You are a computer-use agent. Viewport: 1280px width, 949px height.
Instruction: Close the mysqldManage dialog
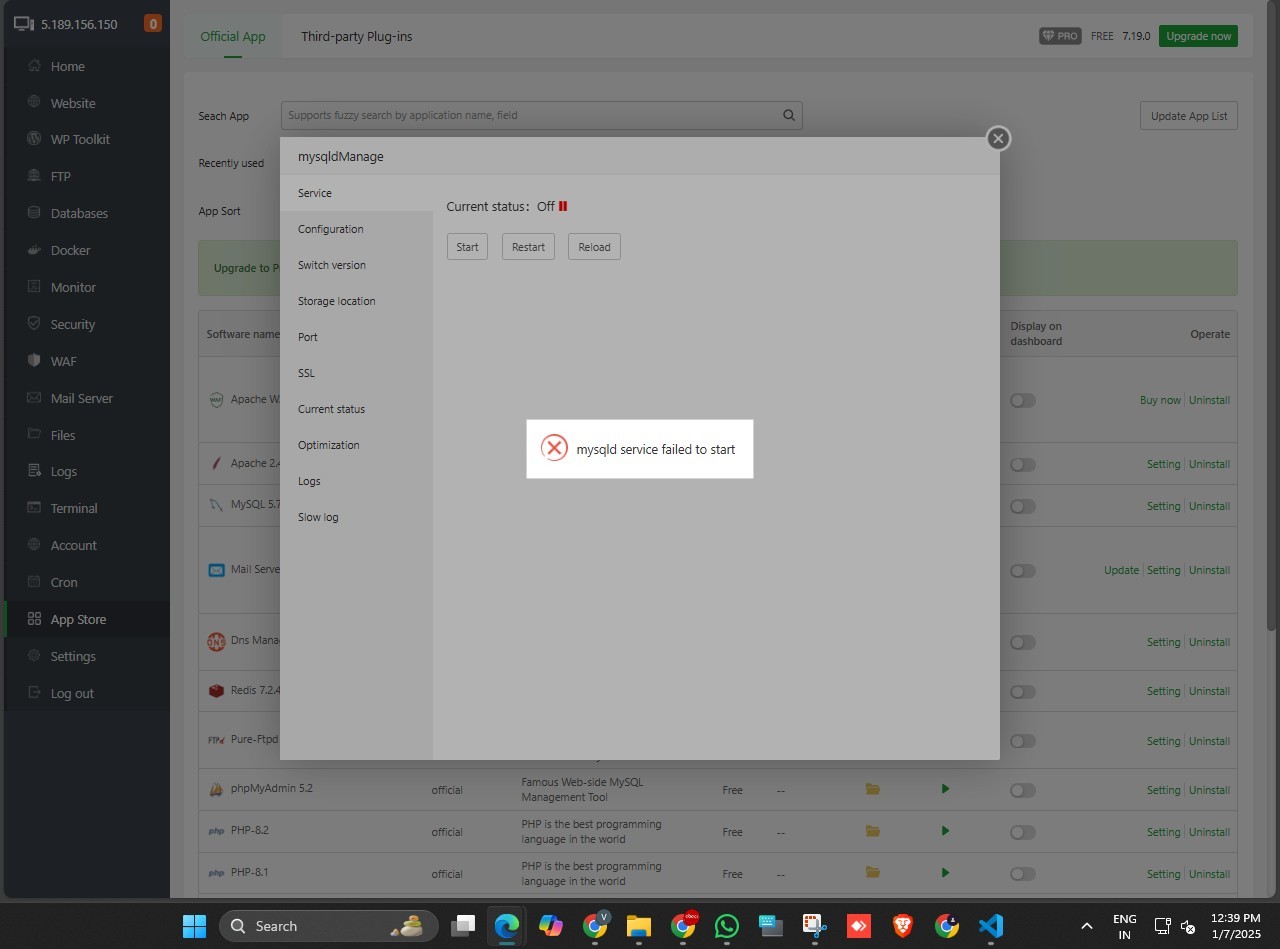[998, 139]
